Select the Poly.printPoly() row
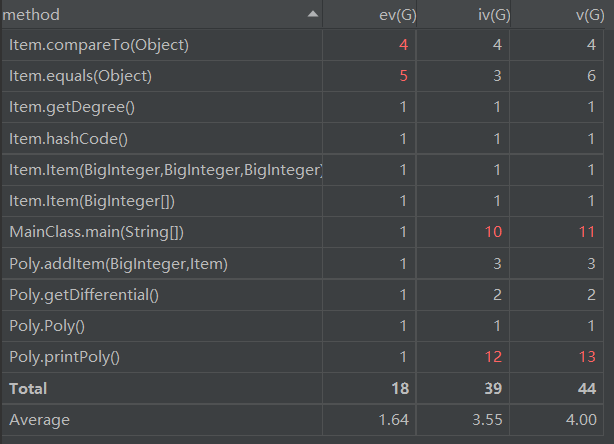 point(302,357)
